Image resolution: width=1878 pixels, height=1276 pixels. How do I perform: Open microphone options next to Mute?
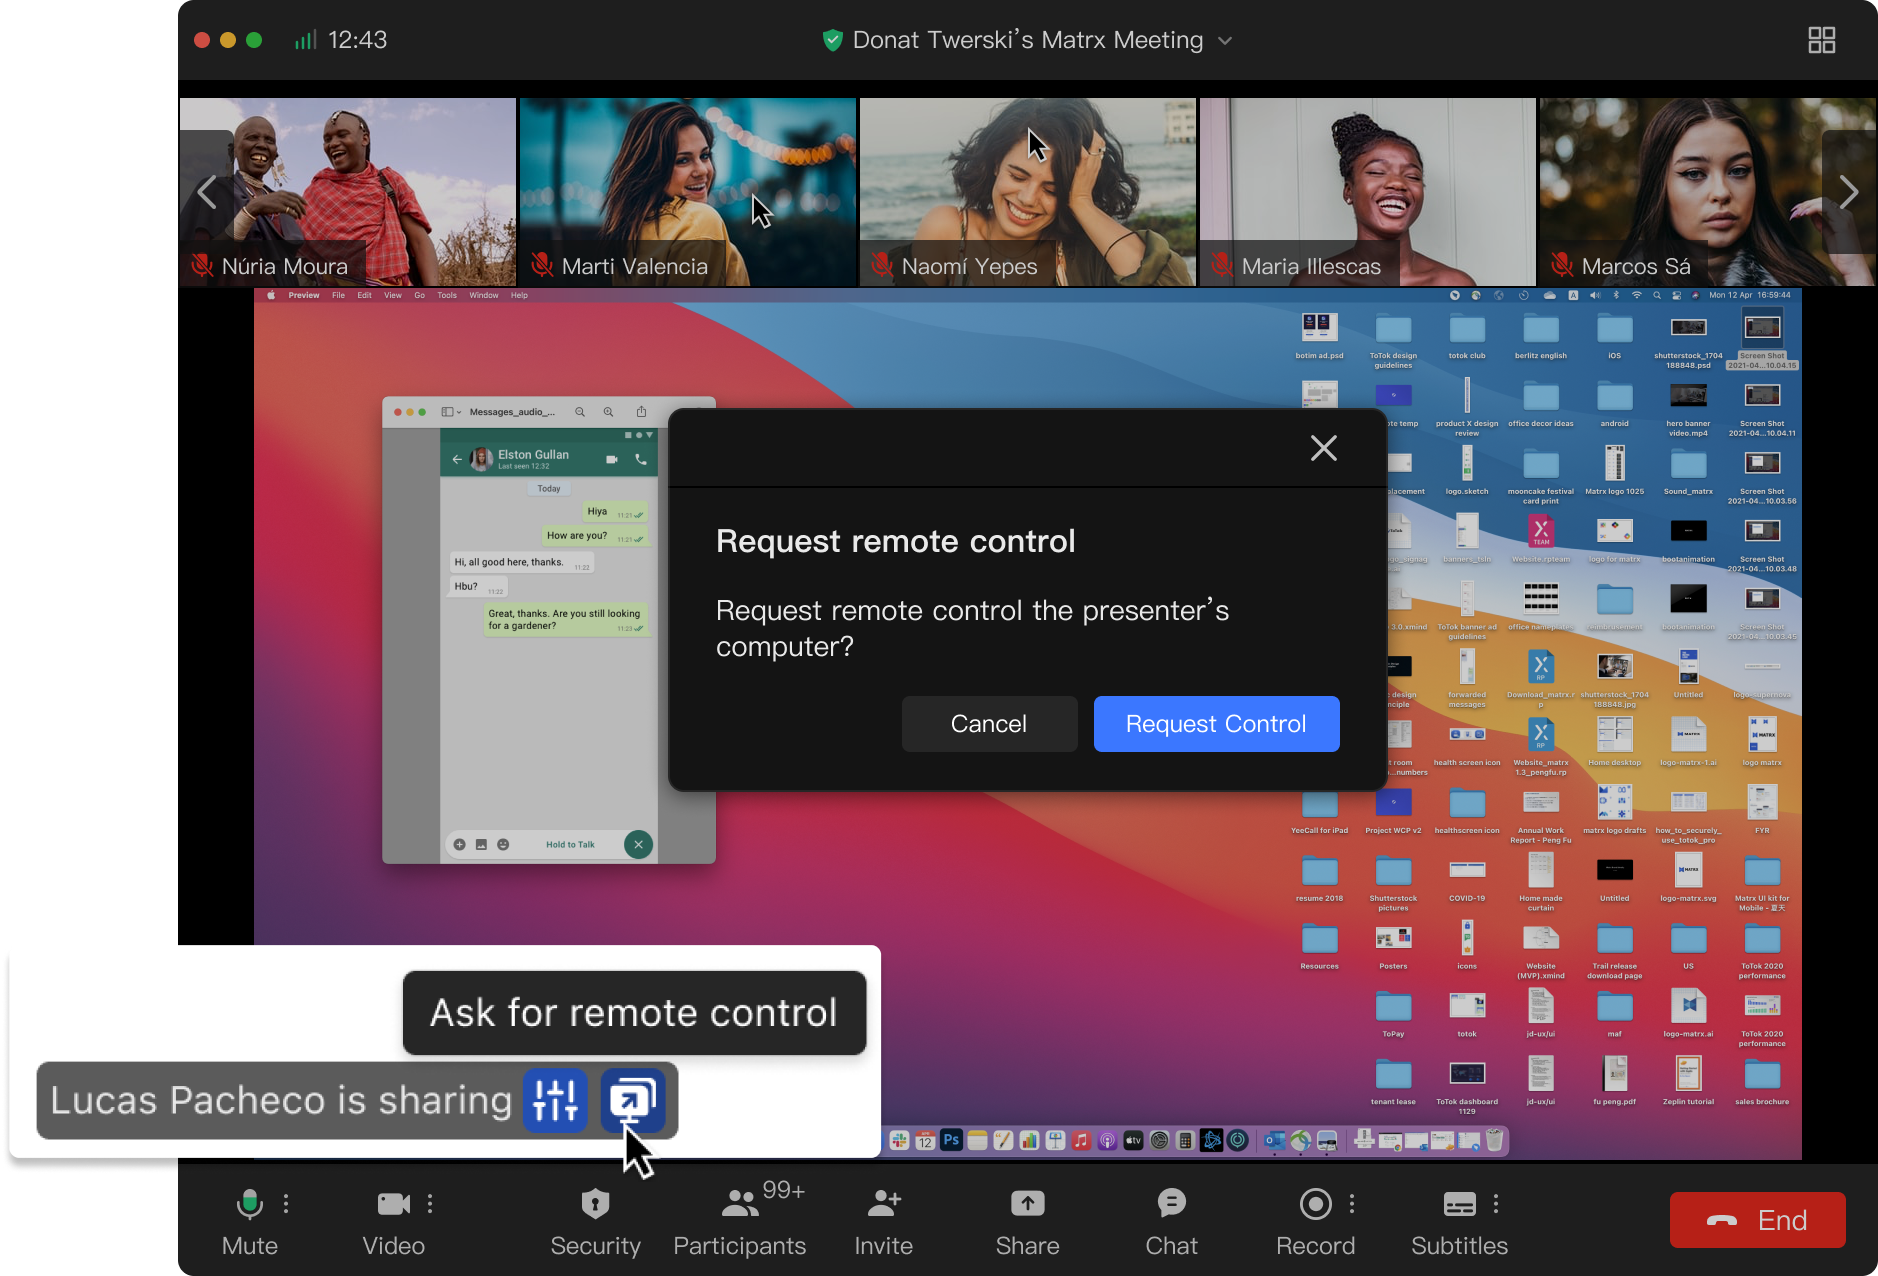point(286,1203)
